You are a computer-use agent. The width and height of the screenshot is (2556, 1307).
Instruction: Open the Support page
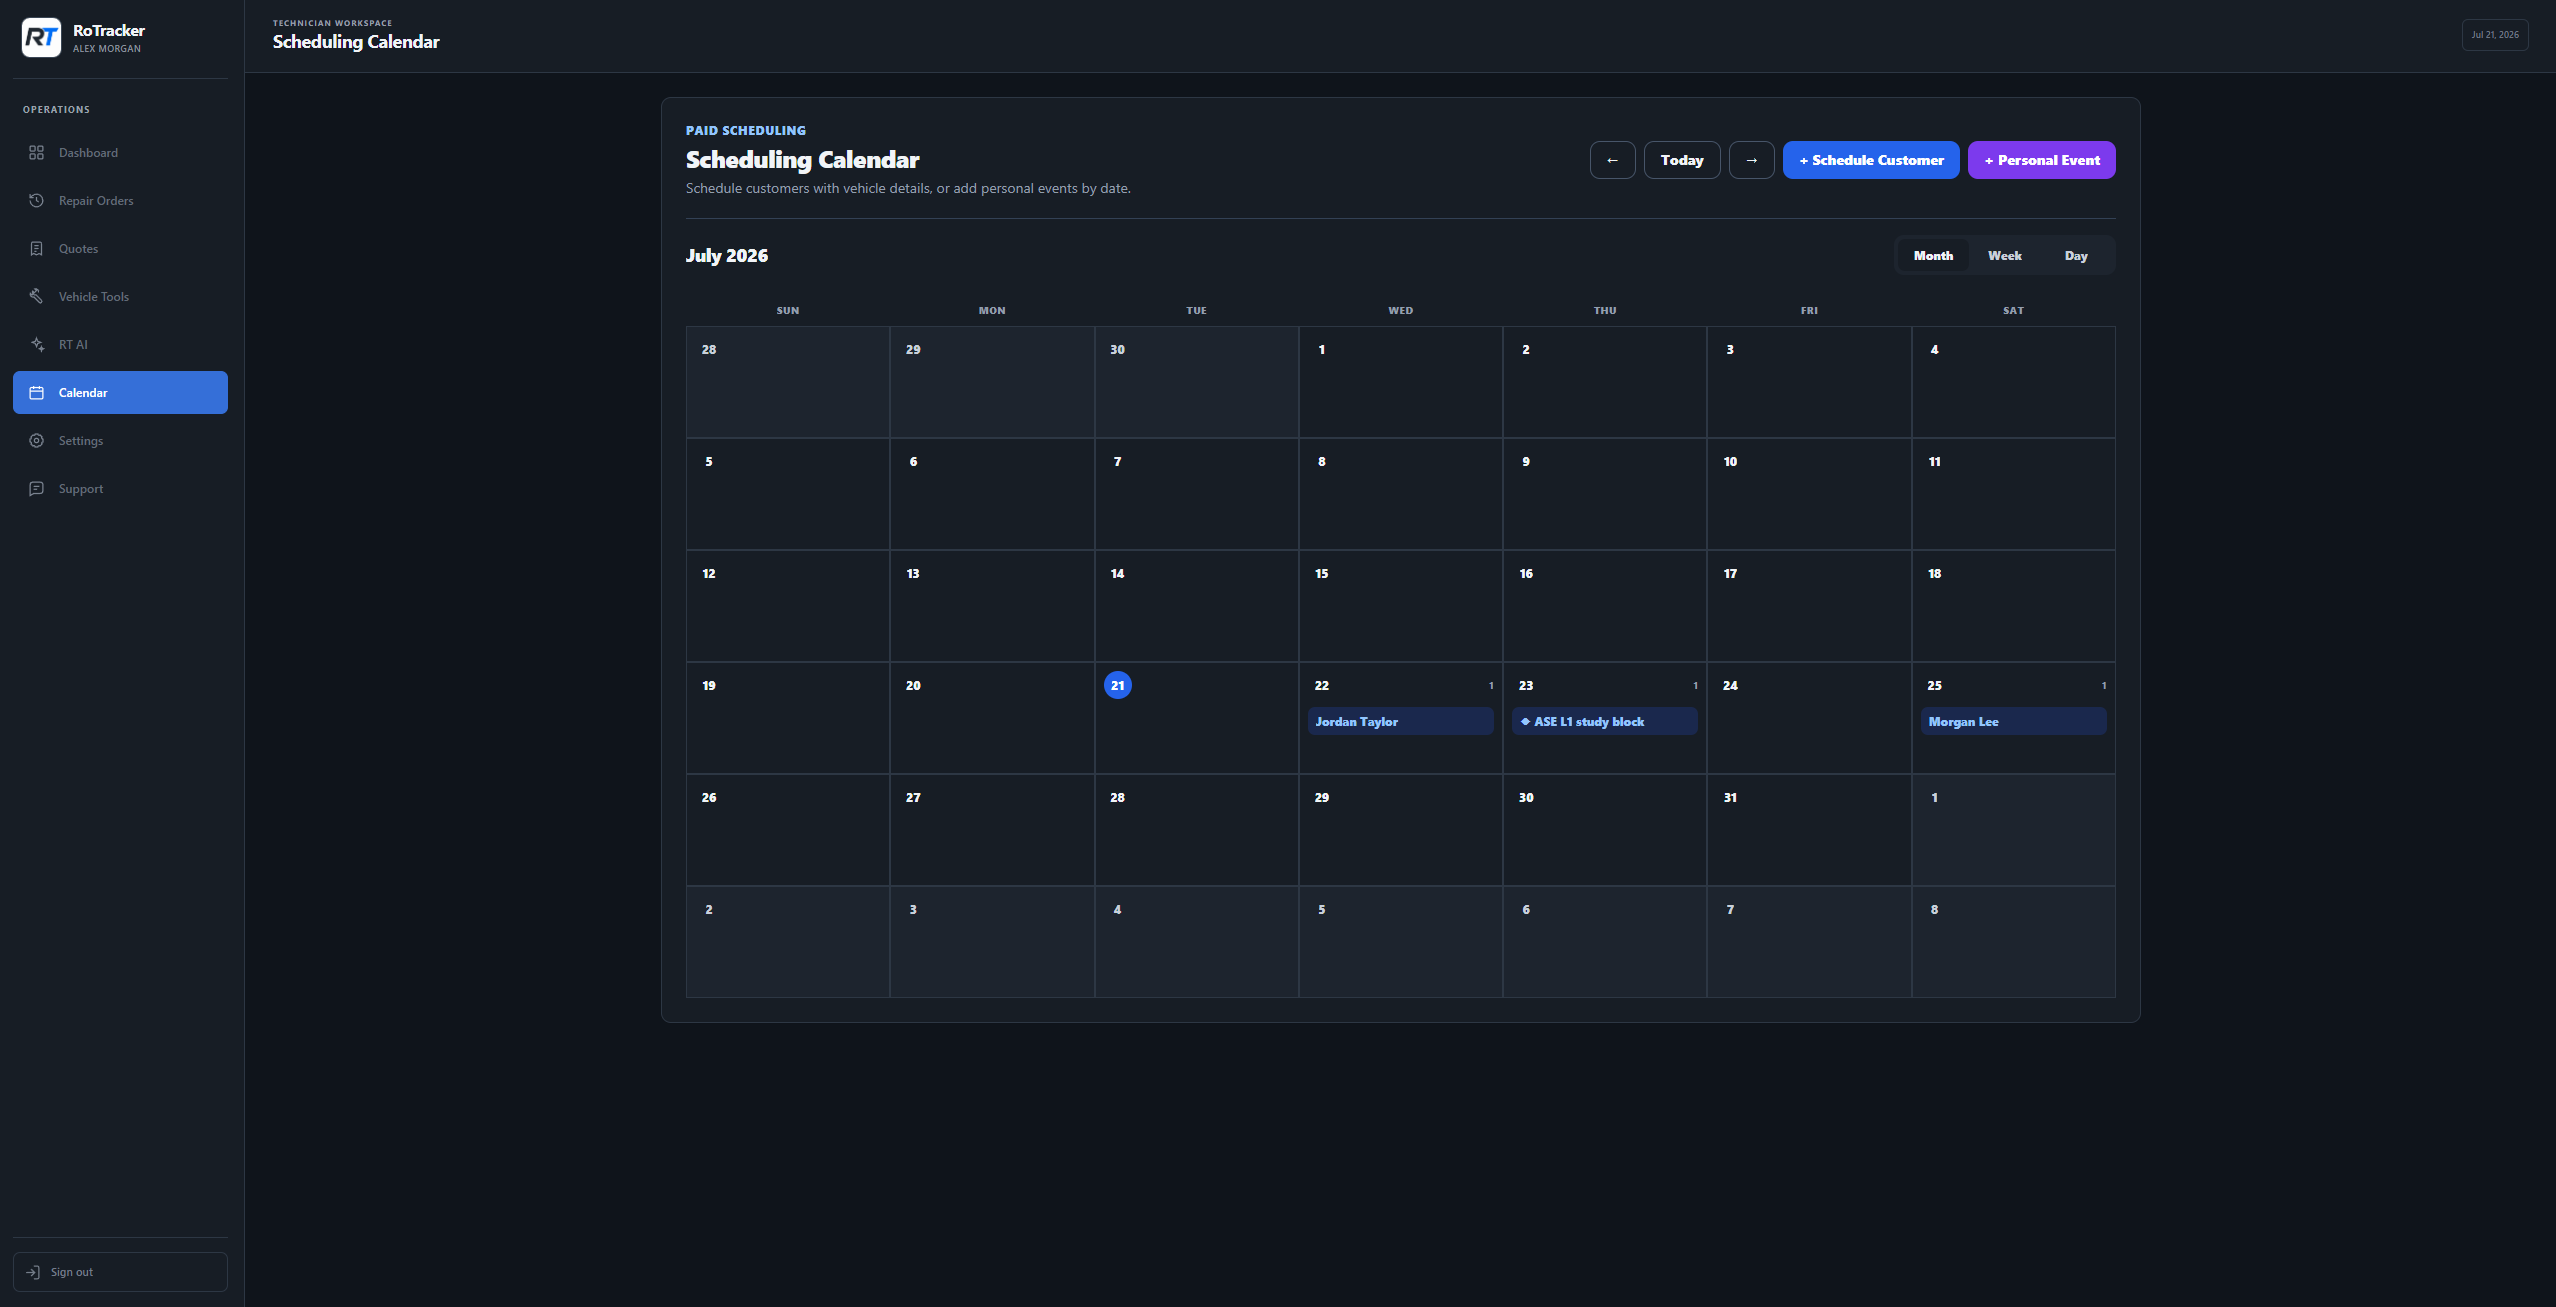[120, 489]
